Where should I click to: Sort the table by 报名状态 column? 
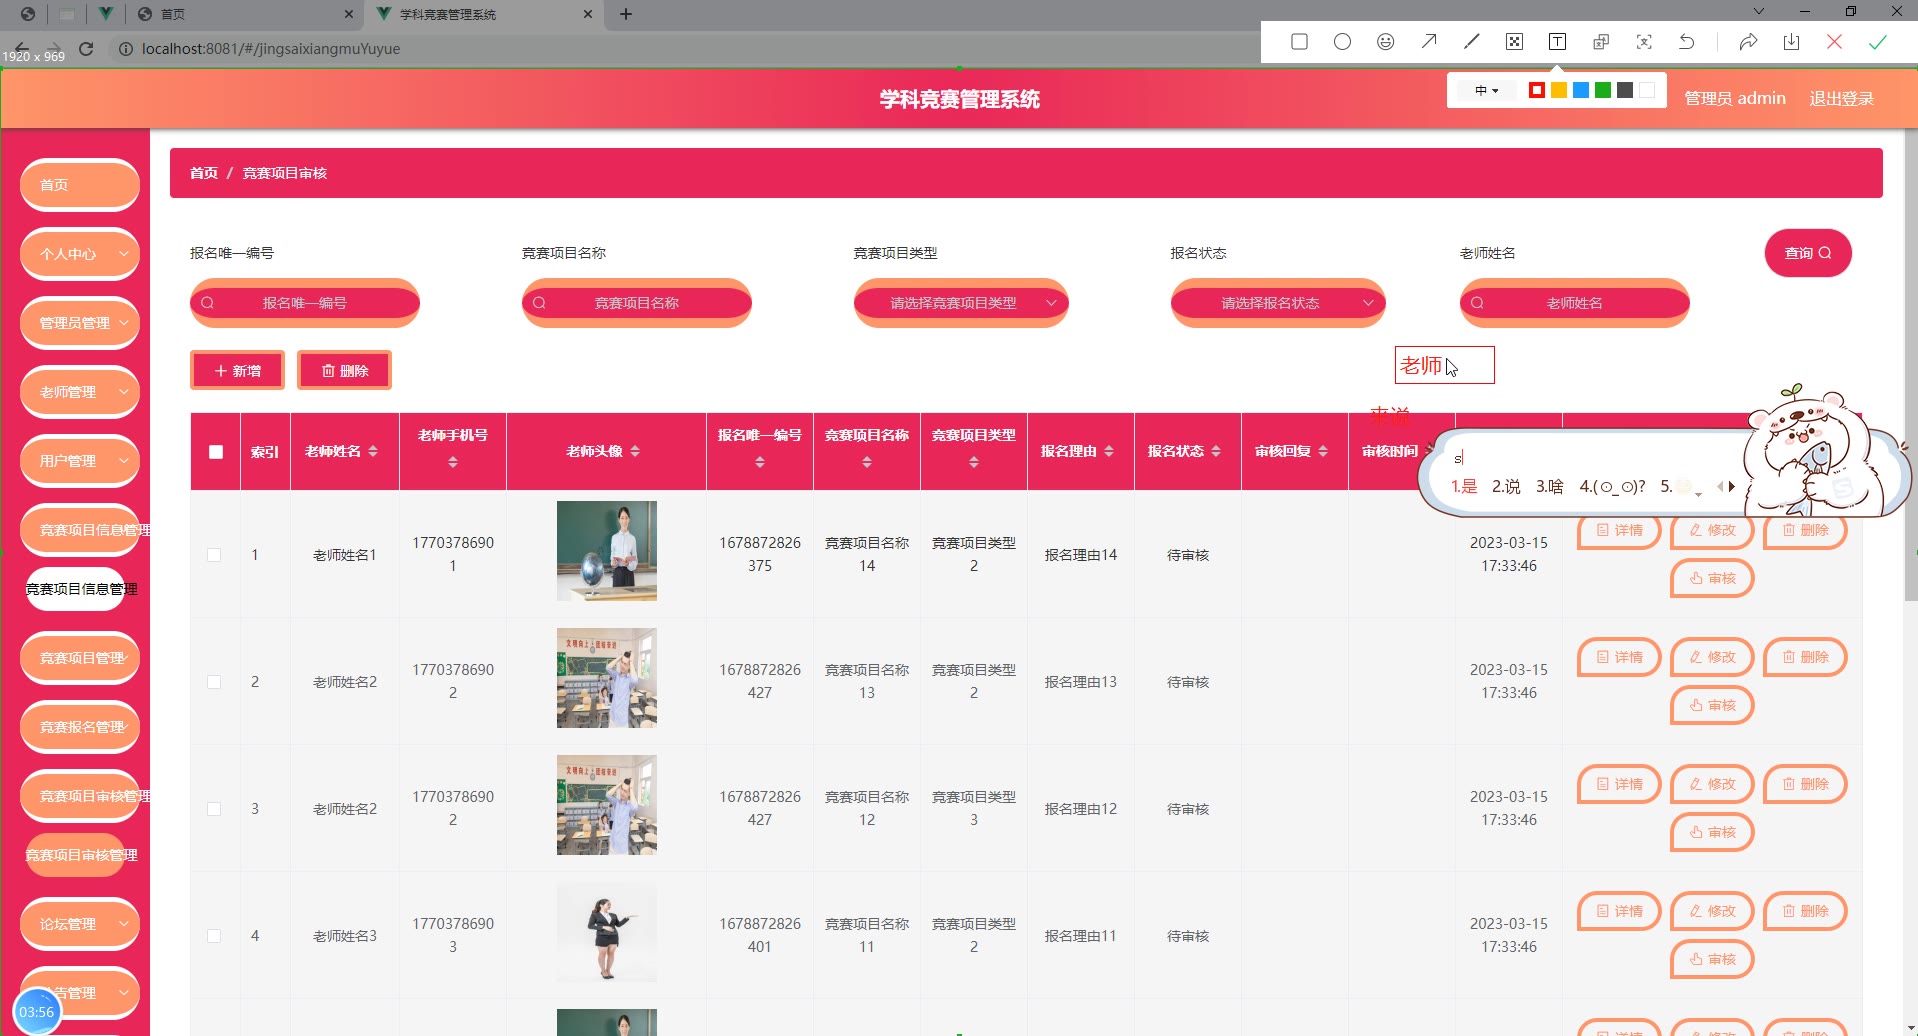click(x=1216, y=452)
